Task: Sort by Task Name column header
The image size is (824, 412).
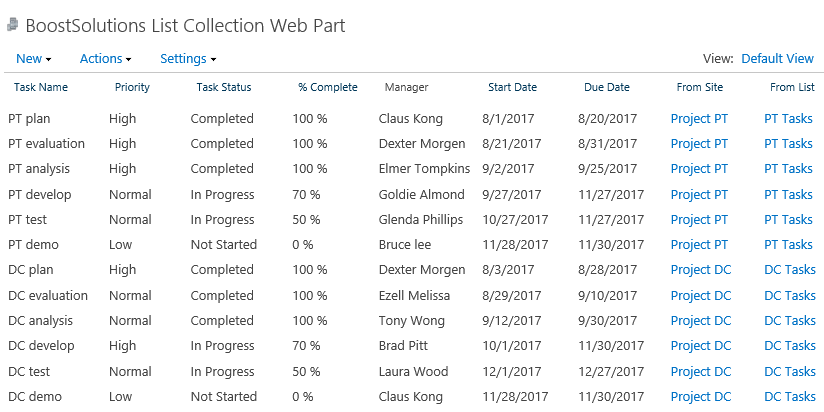Action: pyautogui.click(x=41, y=87)
